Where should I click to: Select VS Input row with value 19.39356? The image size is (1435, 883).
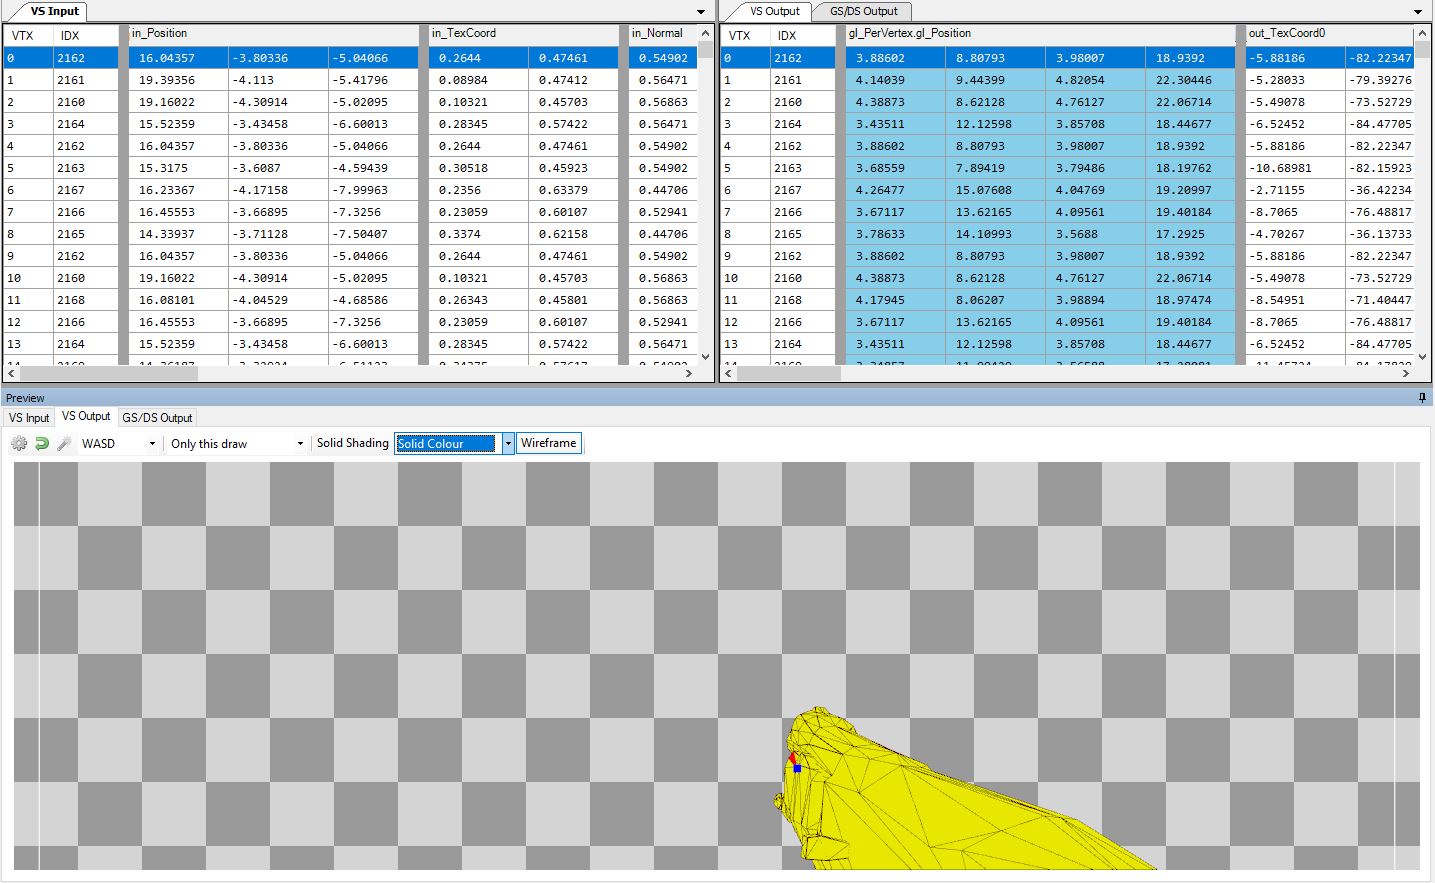360,80
